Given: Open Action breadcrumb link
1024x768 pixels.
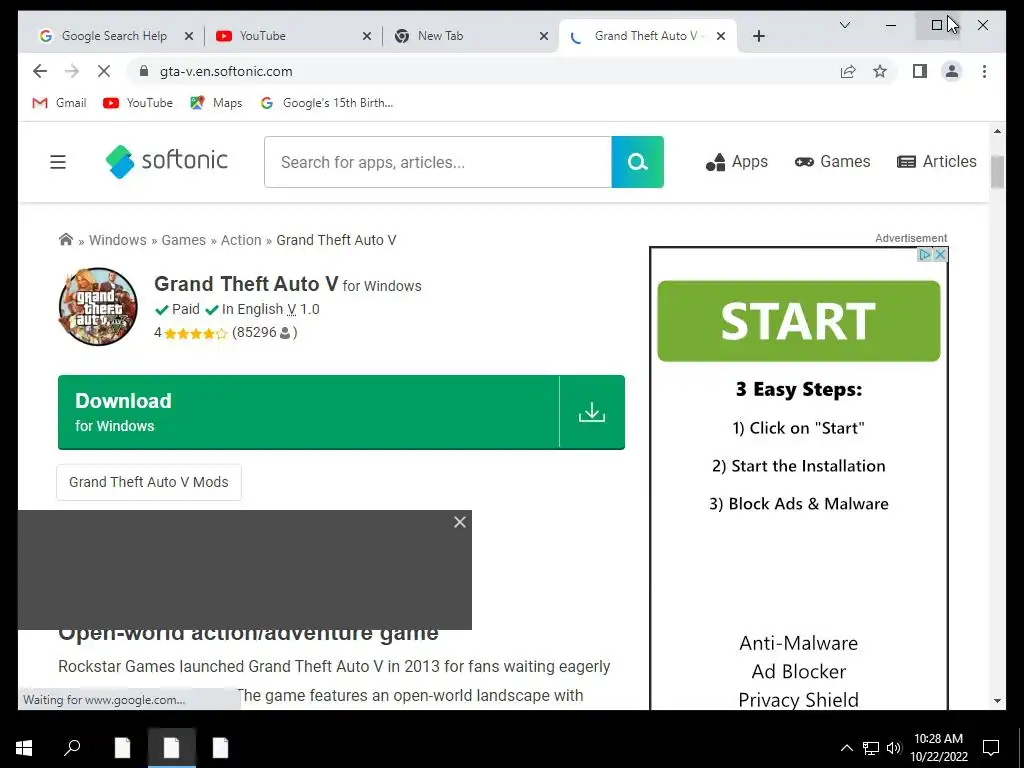Looking at the screenshot, I should tap(241, 240).
